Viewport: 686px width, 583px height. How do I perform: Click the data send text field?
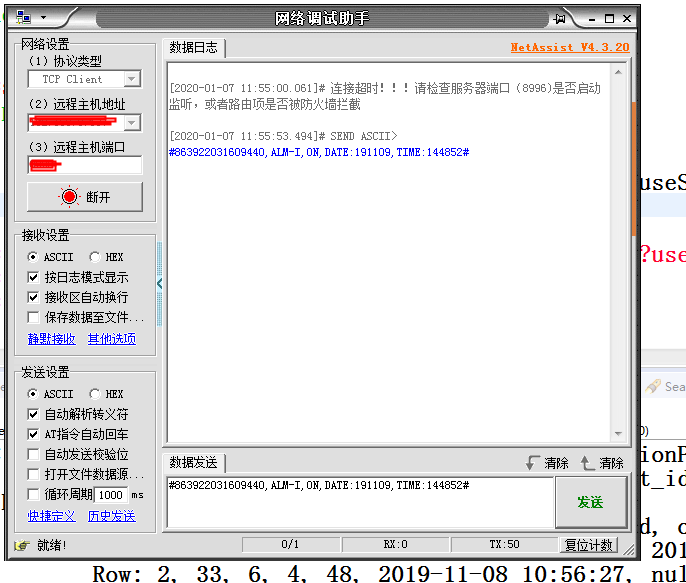pos(360,502)
